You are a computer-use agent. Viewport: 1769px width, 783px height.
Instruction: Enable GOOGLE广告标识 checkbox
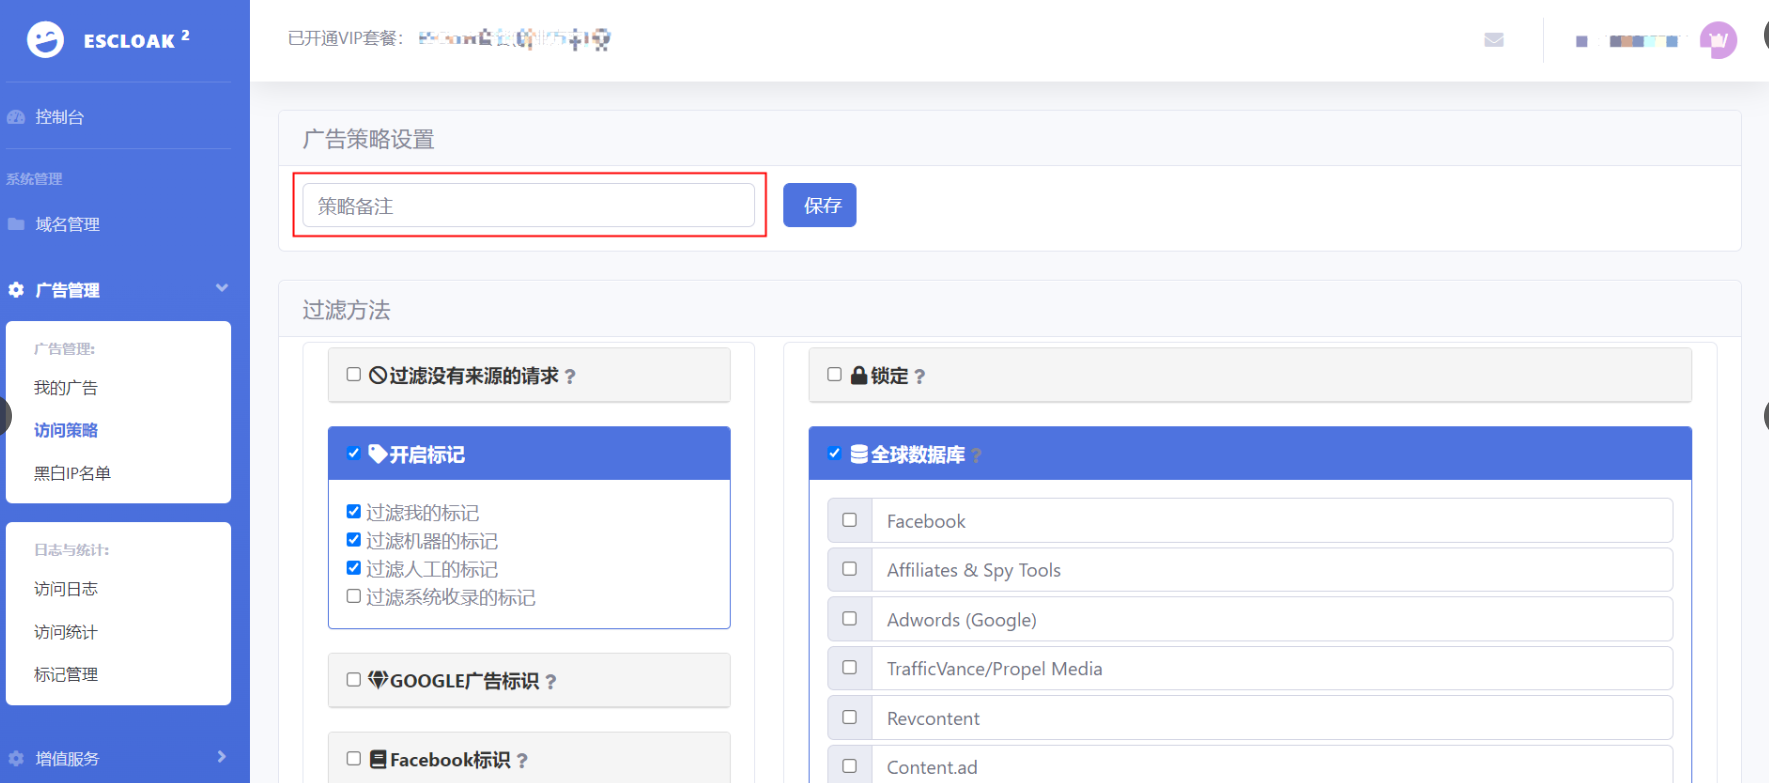pyautogui.click(x=353, y=679)
